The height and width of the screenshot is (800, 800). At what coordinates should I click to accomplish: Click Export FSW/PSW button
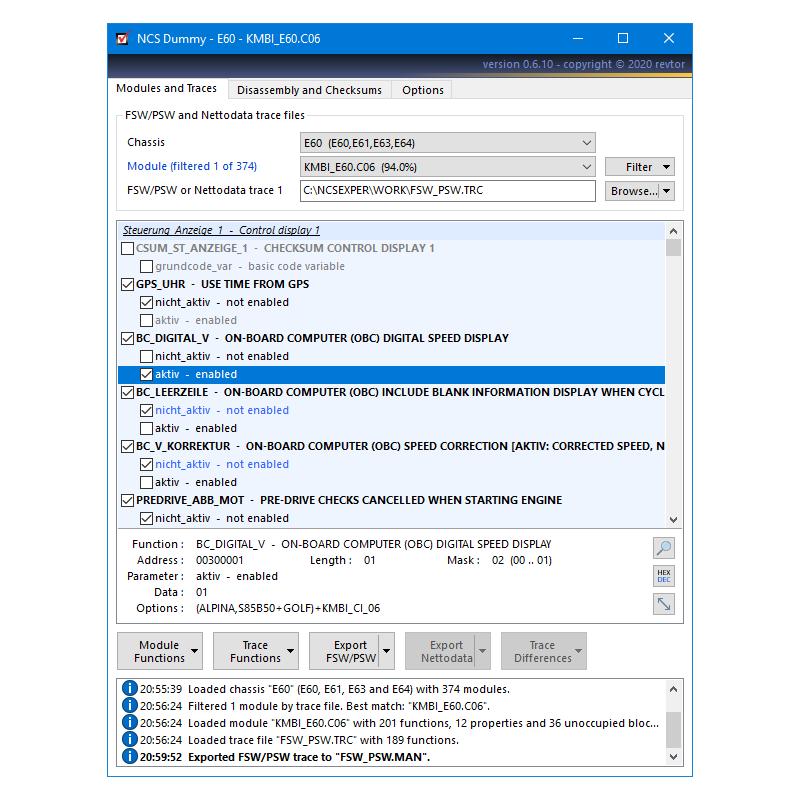(x=345, y=651)
